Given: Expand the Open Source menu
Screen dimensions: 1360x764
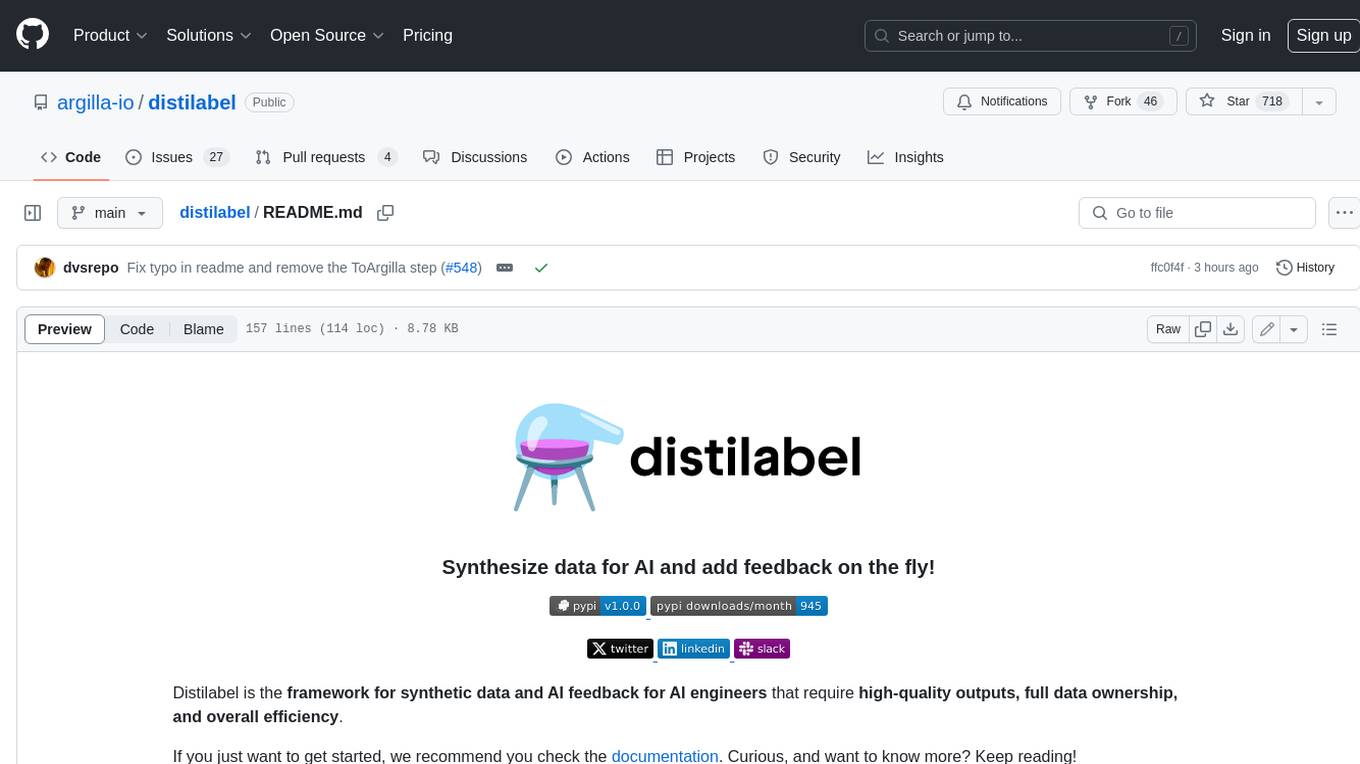Looking at the screenshot, I should point(327,35).
